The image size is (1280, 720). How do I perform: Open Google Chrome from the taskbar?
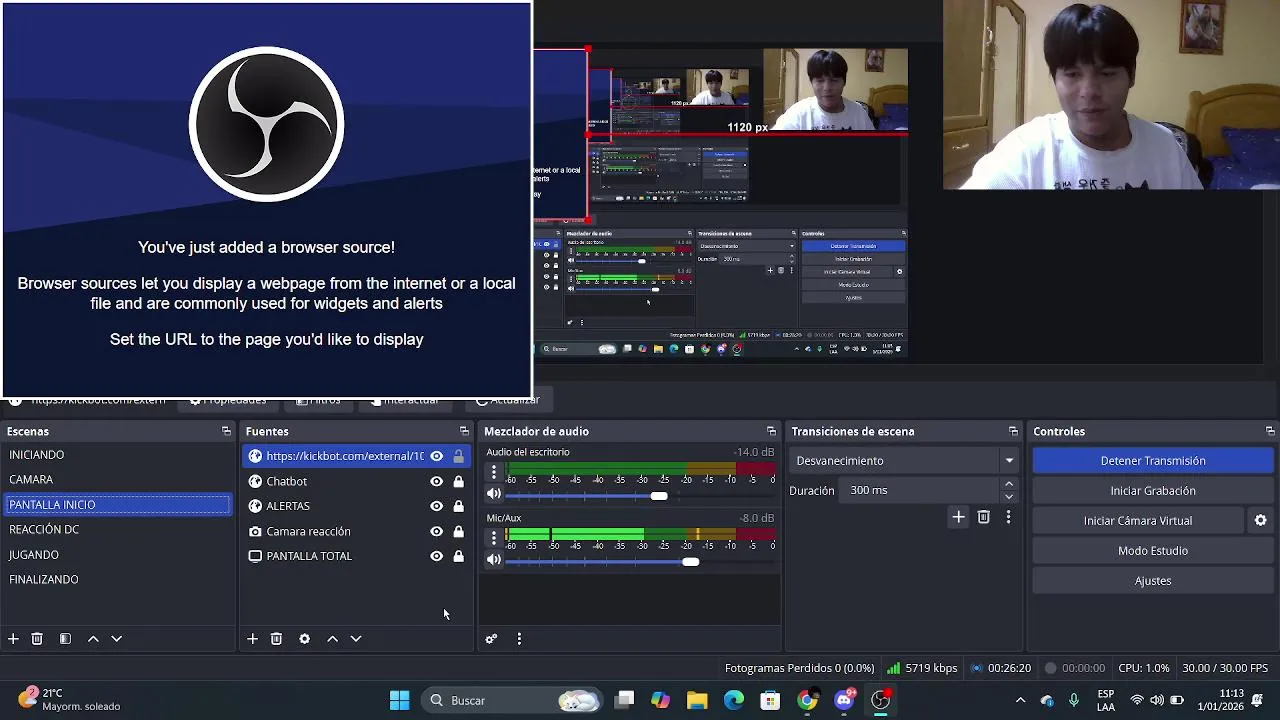tap(807, 700)
